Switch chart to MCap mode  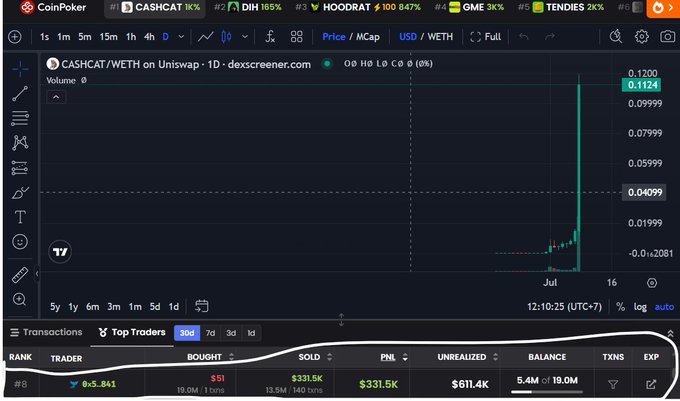click(368, 37)
